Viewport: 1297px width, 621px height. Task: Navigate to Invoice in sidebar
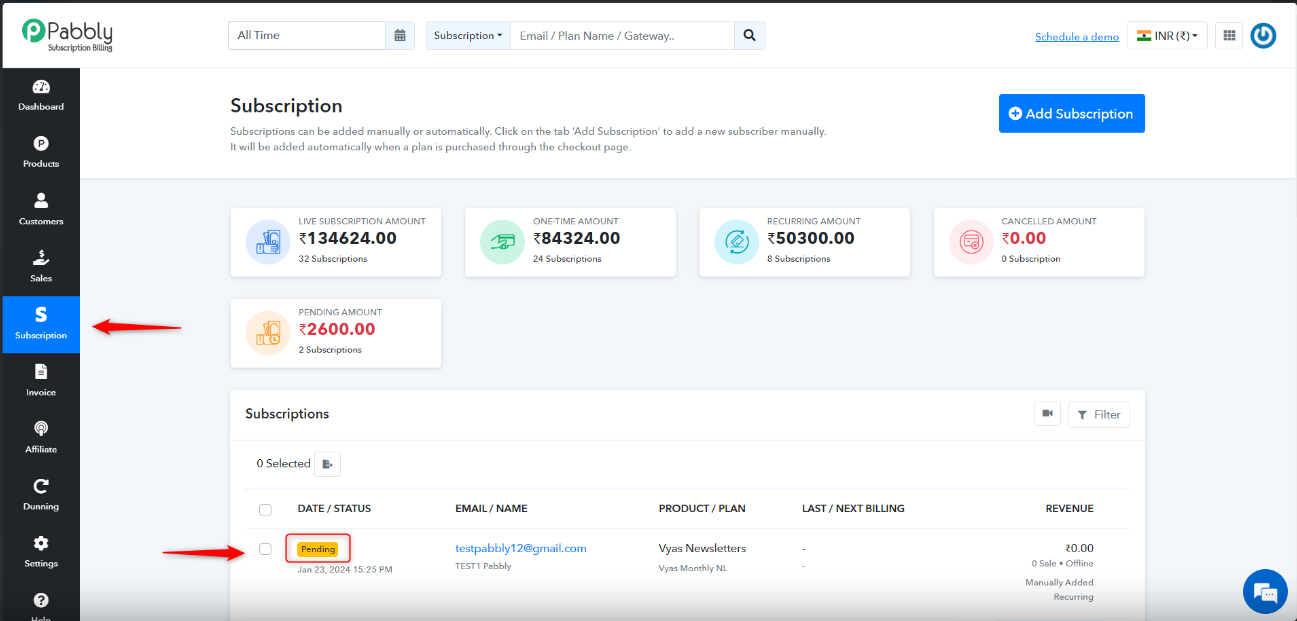point(41,381)
